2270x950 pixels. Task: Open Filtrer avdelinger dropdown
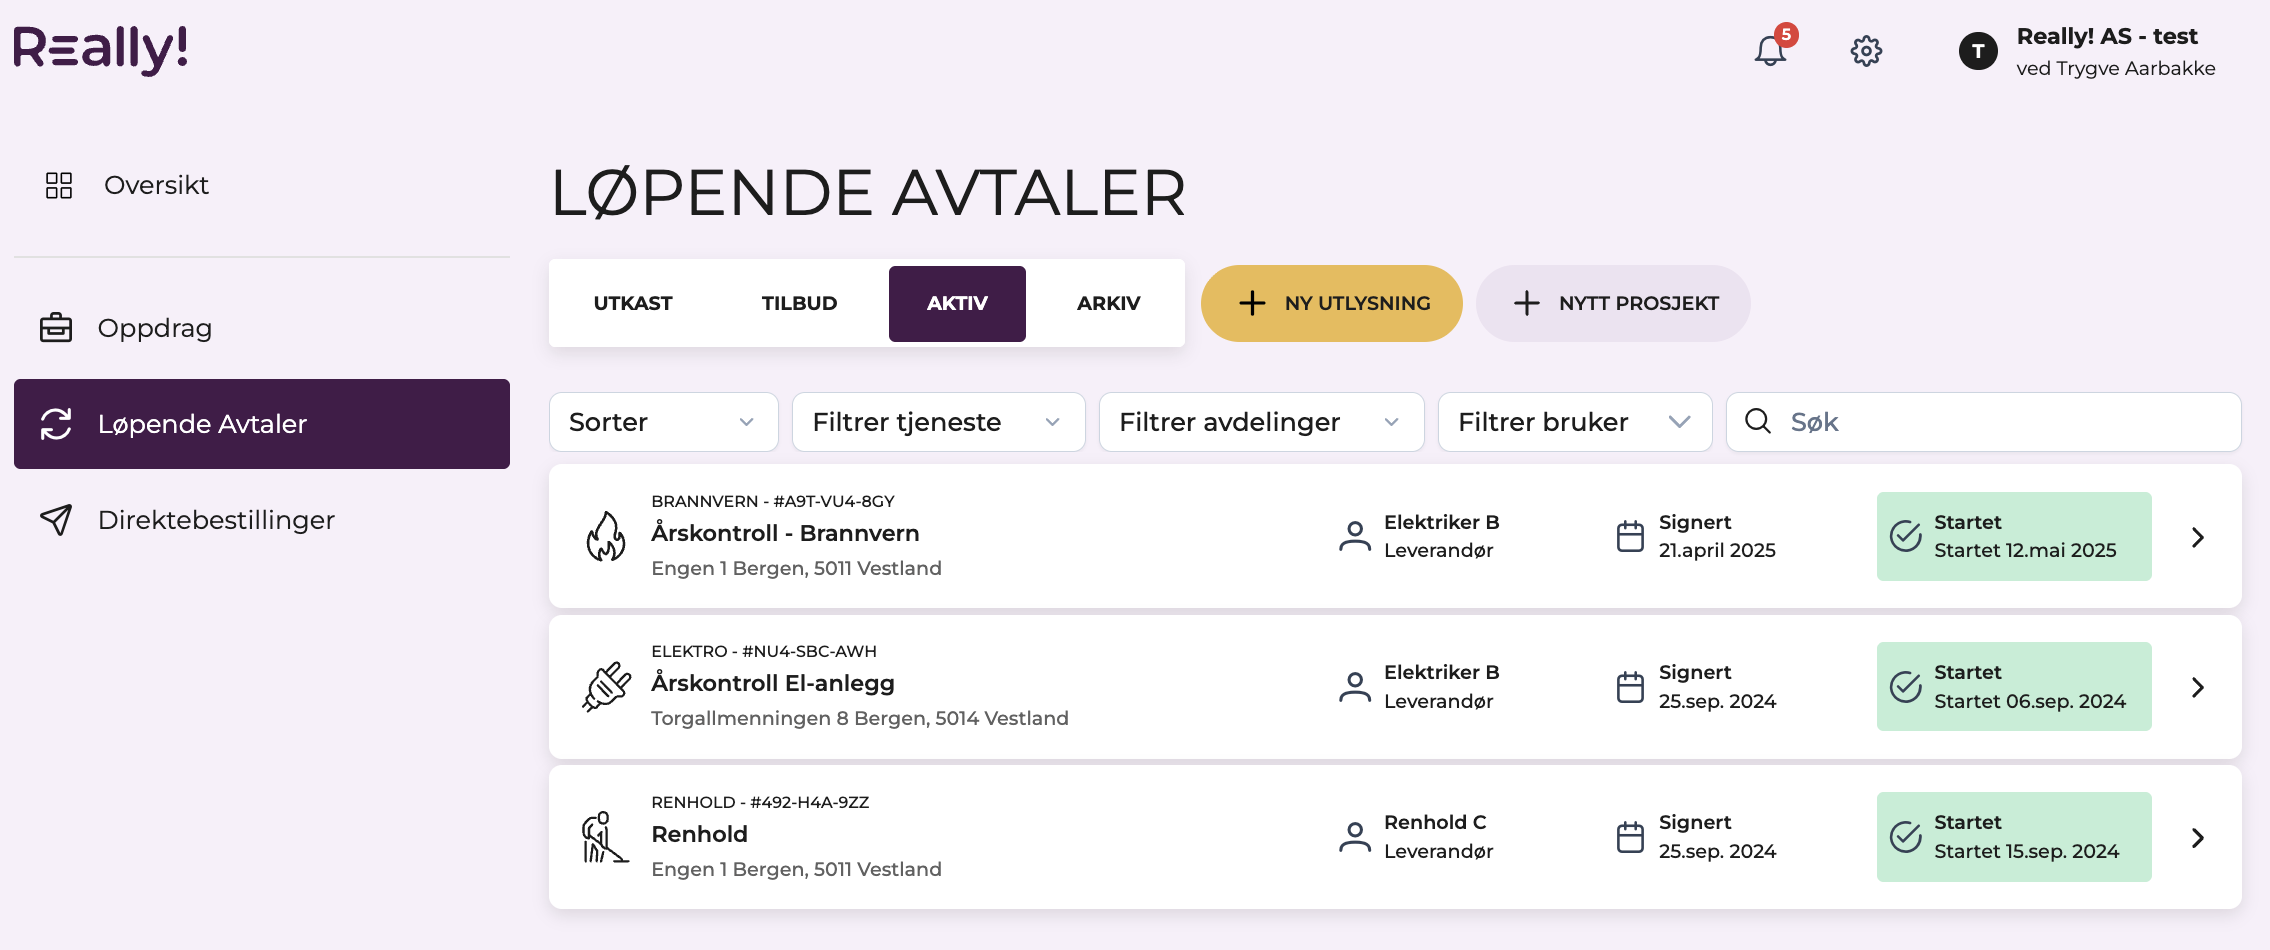pyautogui.click(x=1261, y=422)
